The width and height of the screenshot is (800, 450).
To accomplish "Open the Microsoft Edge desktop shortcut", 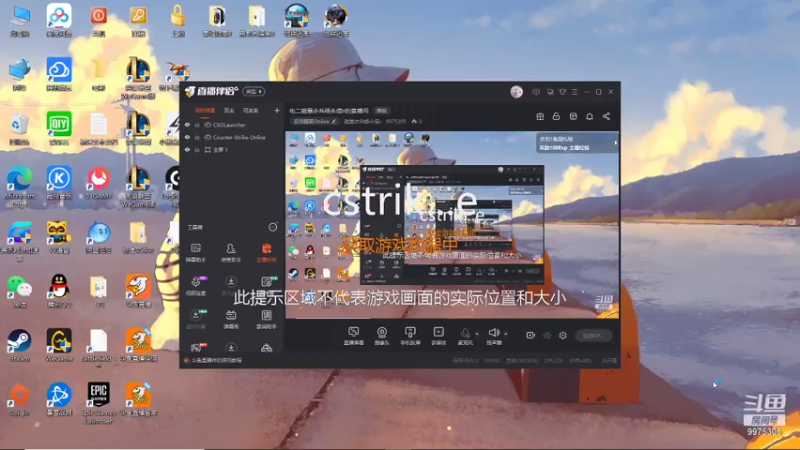I will pos(19,186).
